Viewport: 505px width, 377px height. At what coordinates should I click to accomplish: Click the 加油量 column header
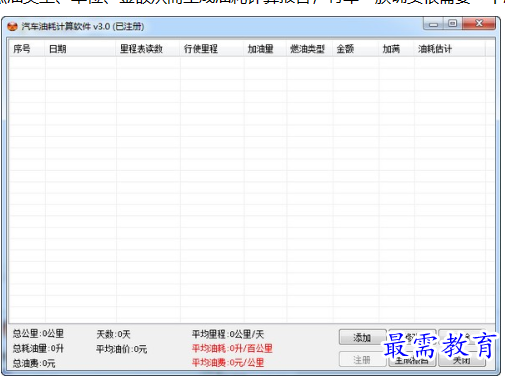click(265, 49)
